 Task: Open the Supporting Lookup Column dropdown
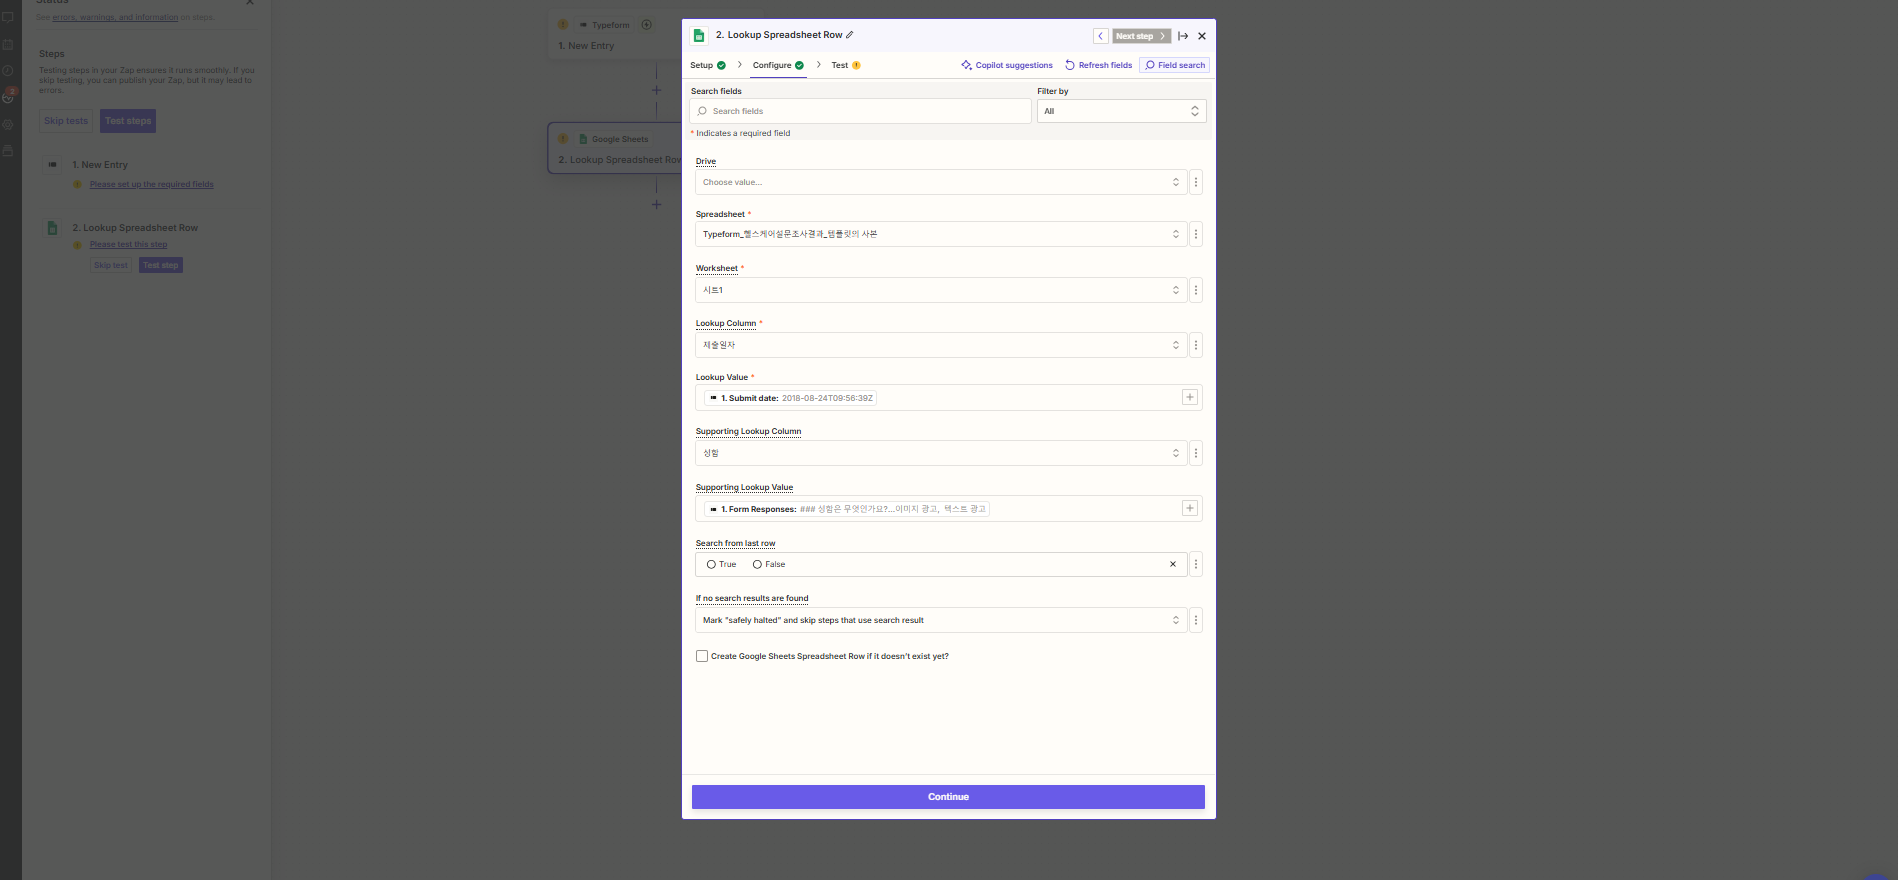click(x=941, y=453)
